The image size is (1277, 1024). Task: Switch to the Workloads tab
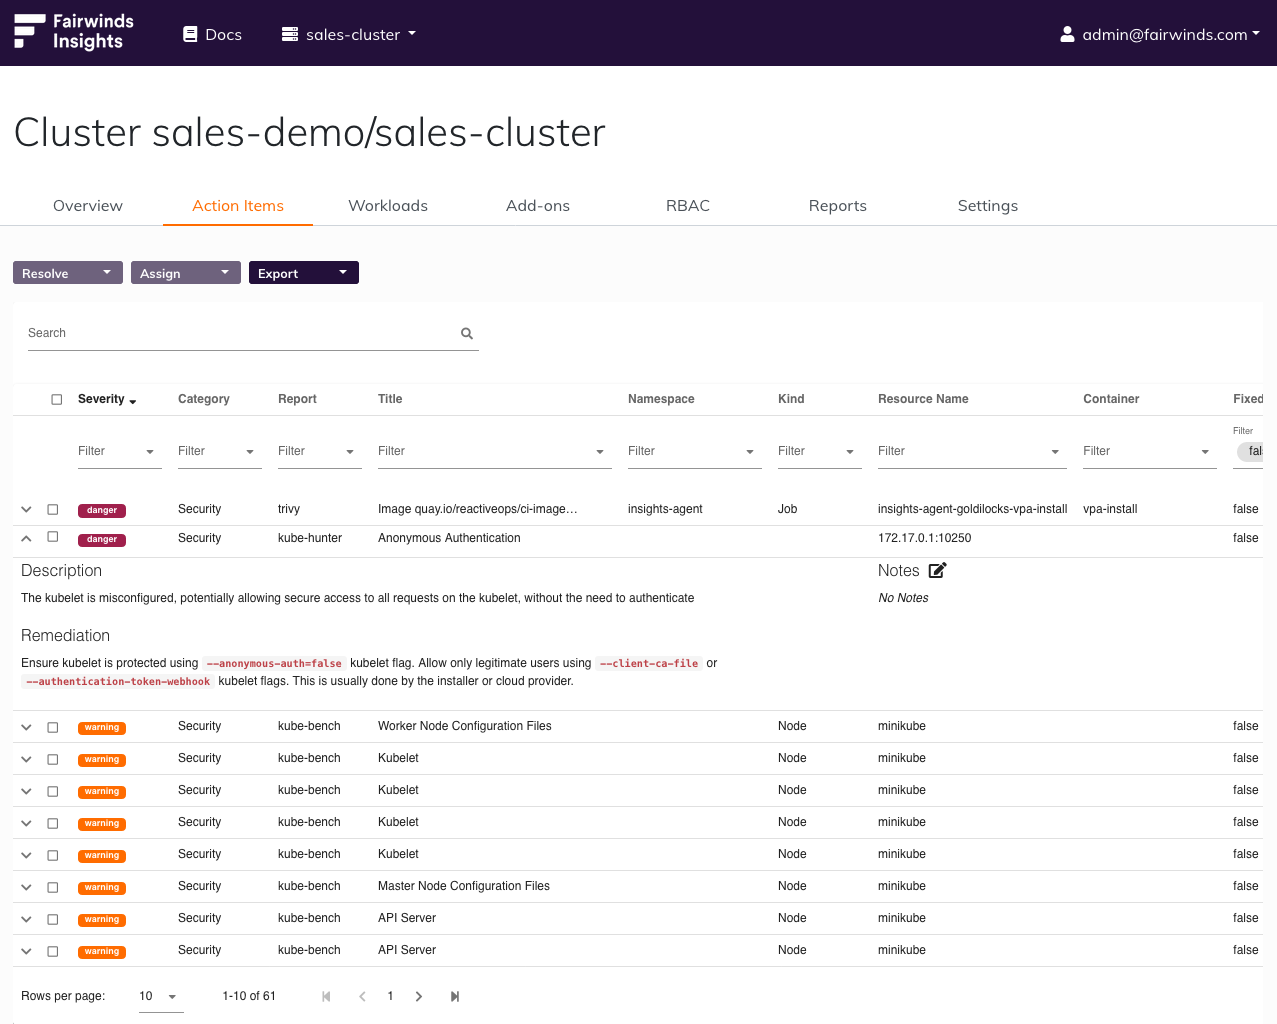coord(388,206)
